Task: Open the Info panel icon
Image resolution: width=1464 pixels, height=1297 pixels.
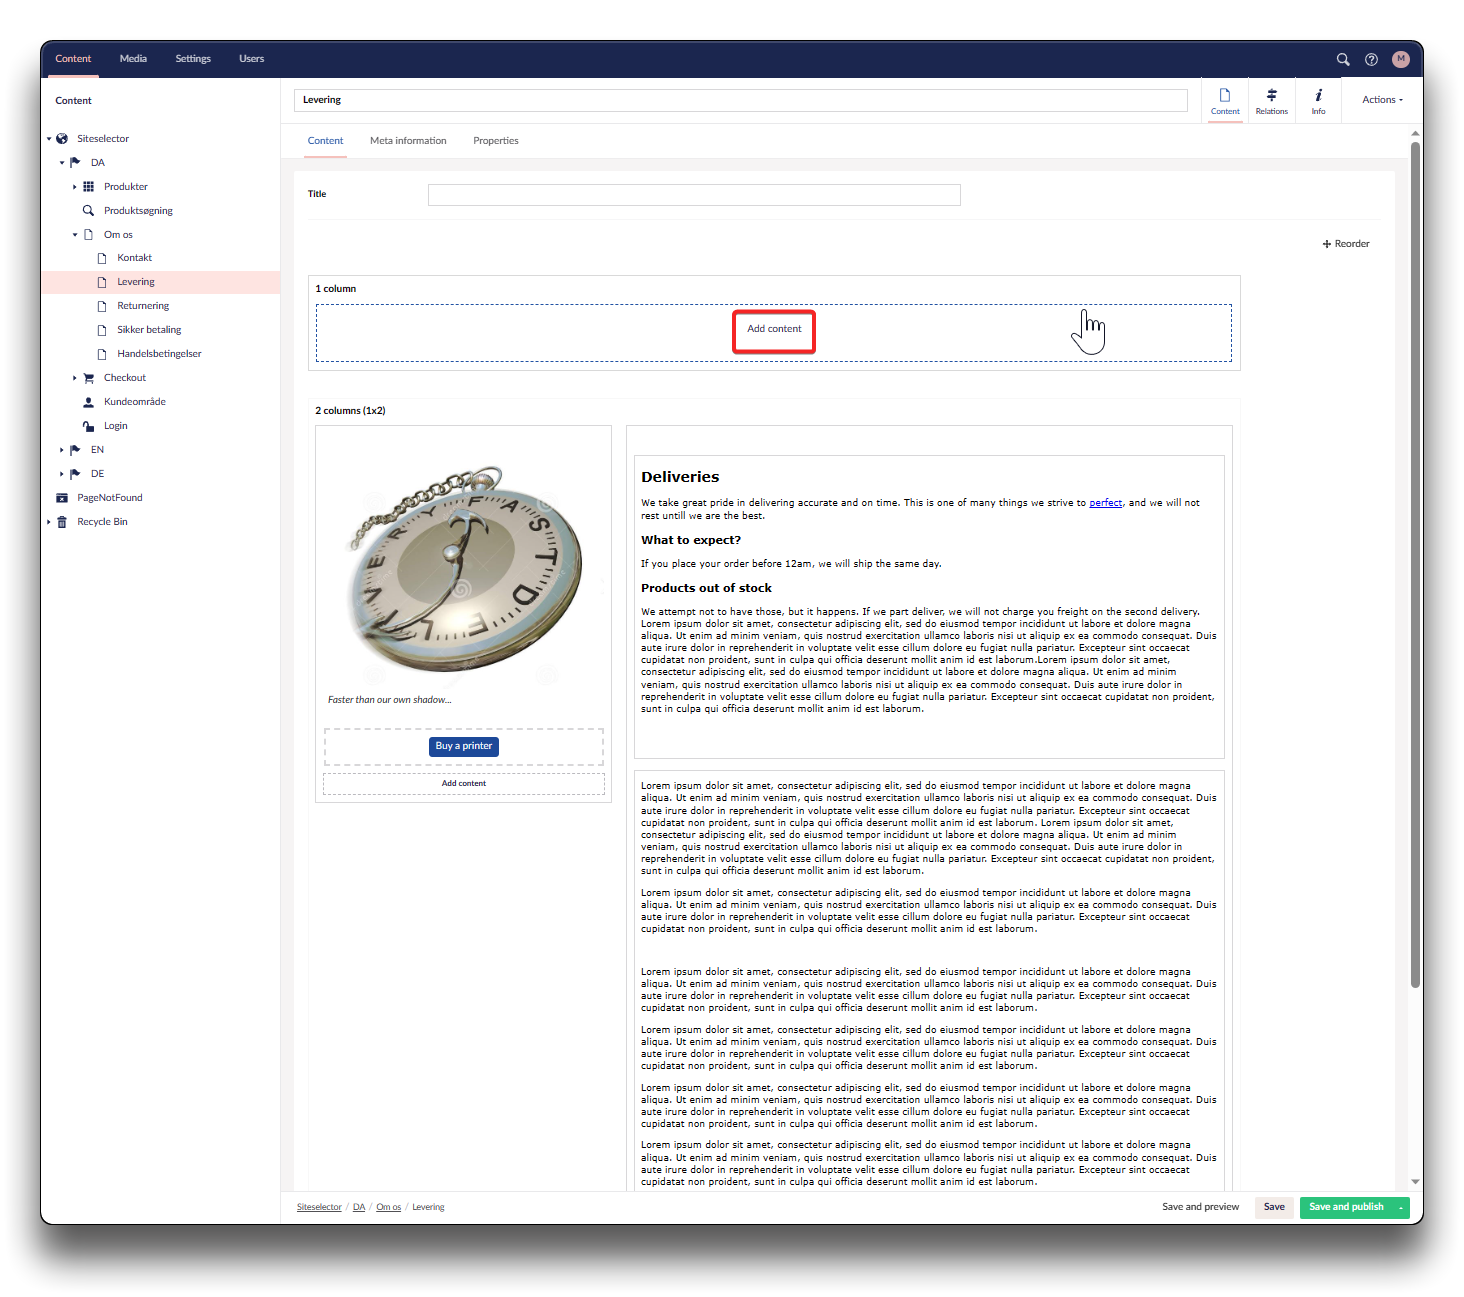Action: click(1318, 100)
